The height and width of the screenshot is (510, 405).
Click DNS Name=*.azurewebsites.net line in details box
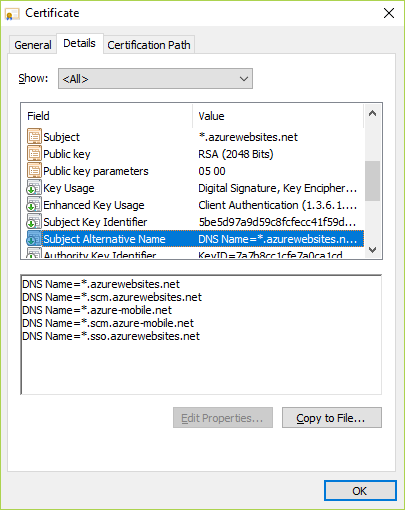[101, 284]
